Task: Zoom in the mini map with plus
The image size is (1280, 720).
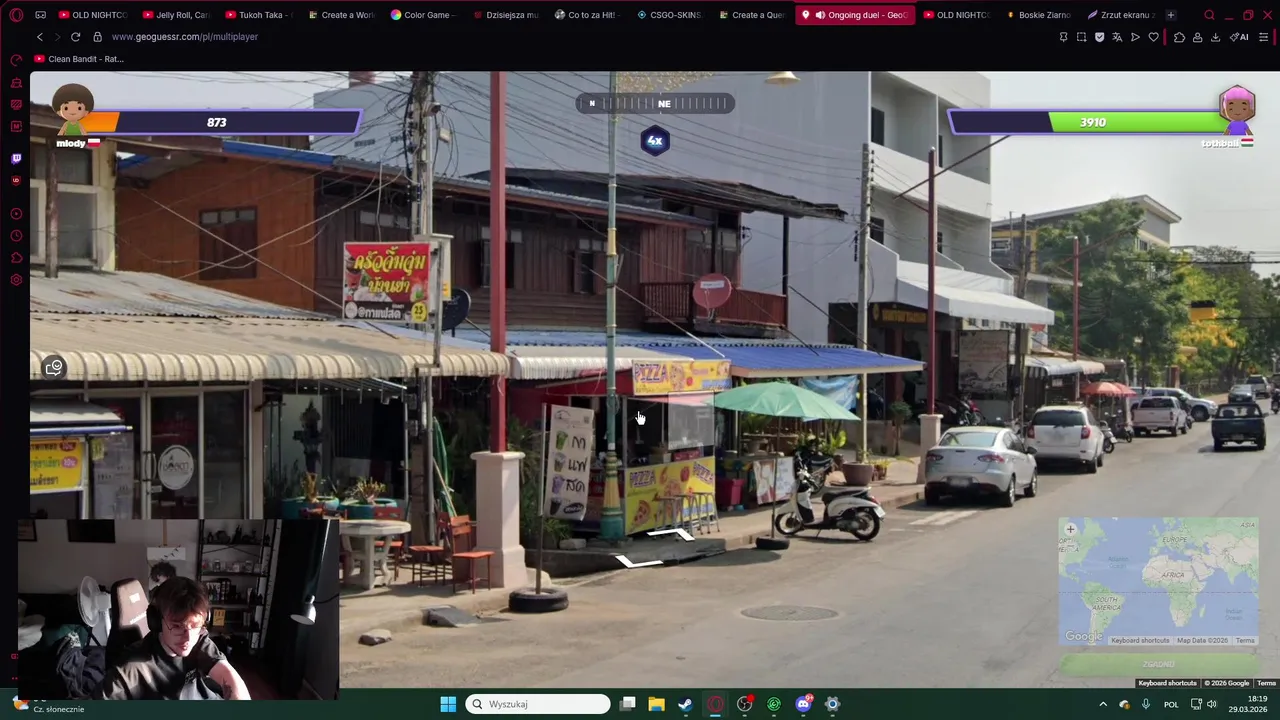Action: click(x=1070, y=529)
